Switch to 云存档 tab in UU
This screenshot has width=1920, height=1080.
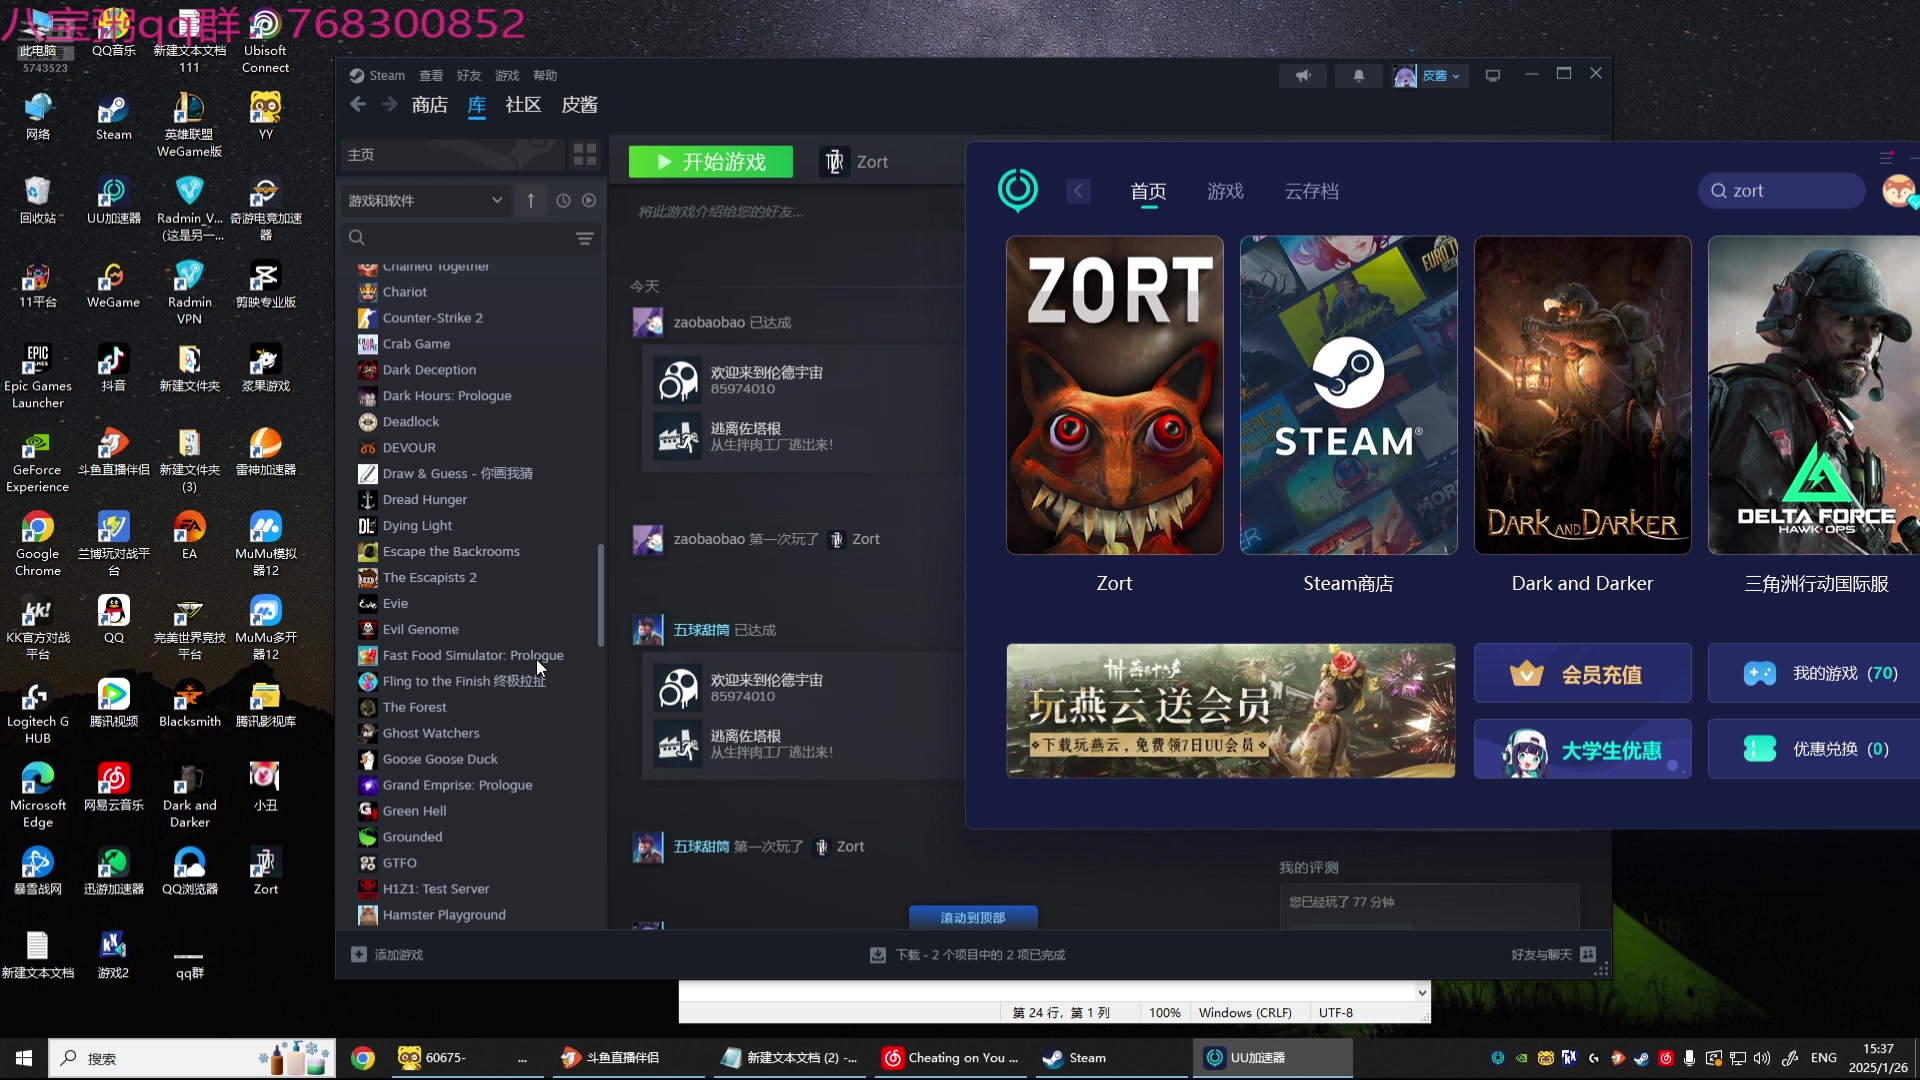(1311, 191)
